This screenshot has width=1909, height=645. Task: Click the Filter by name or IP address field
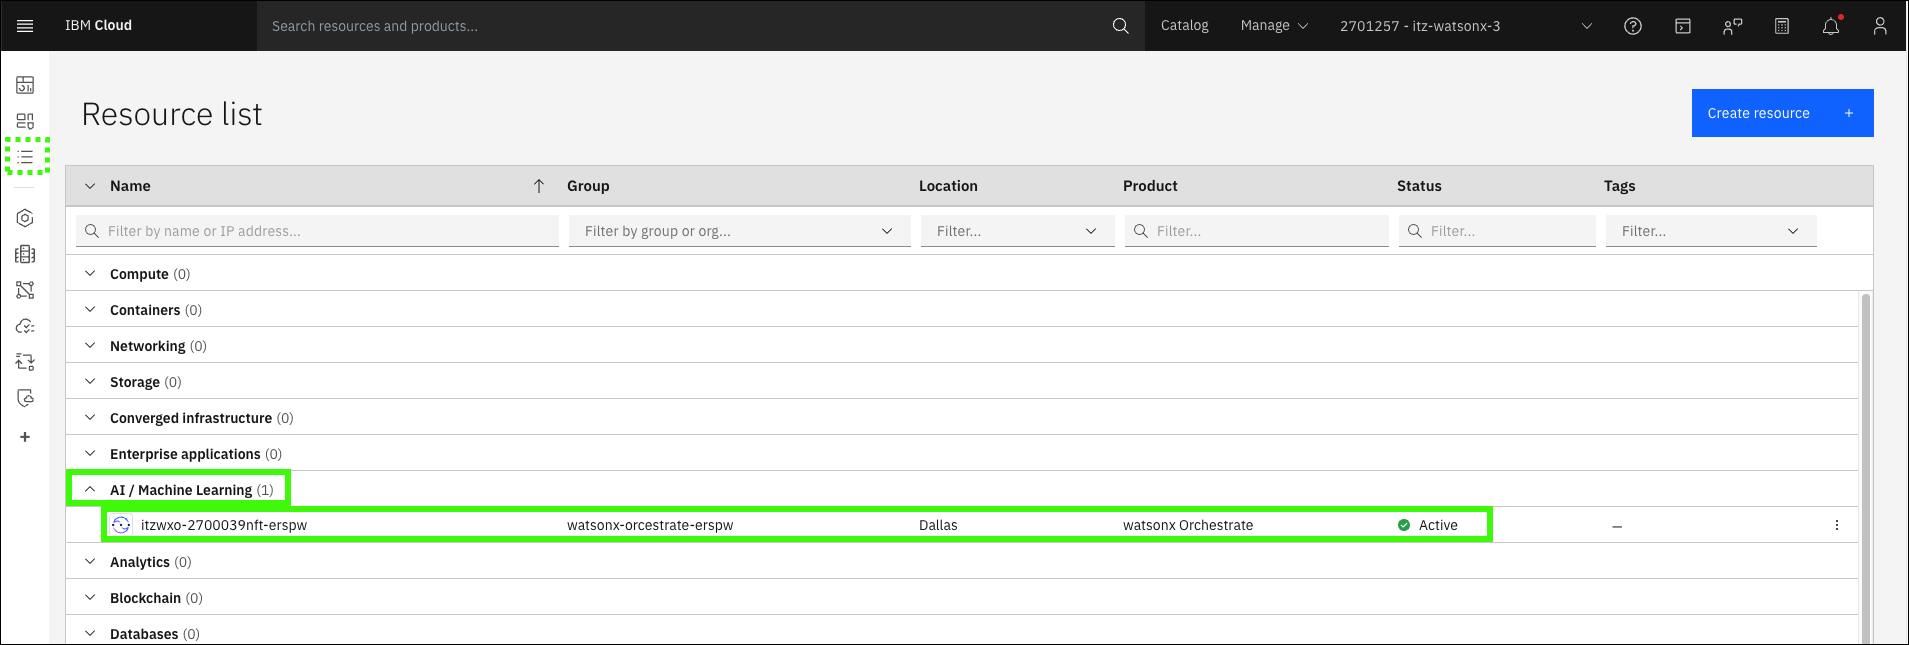point(320,231)
